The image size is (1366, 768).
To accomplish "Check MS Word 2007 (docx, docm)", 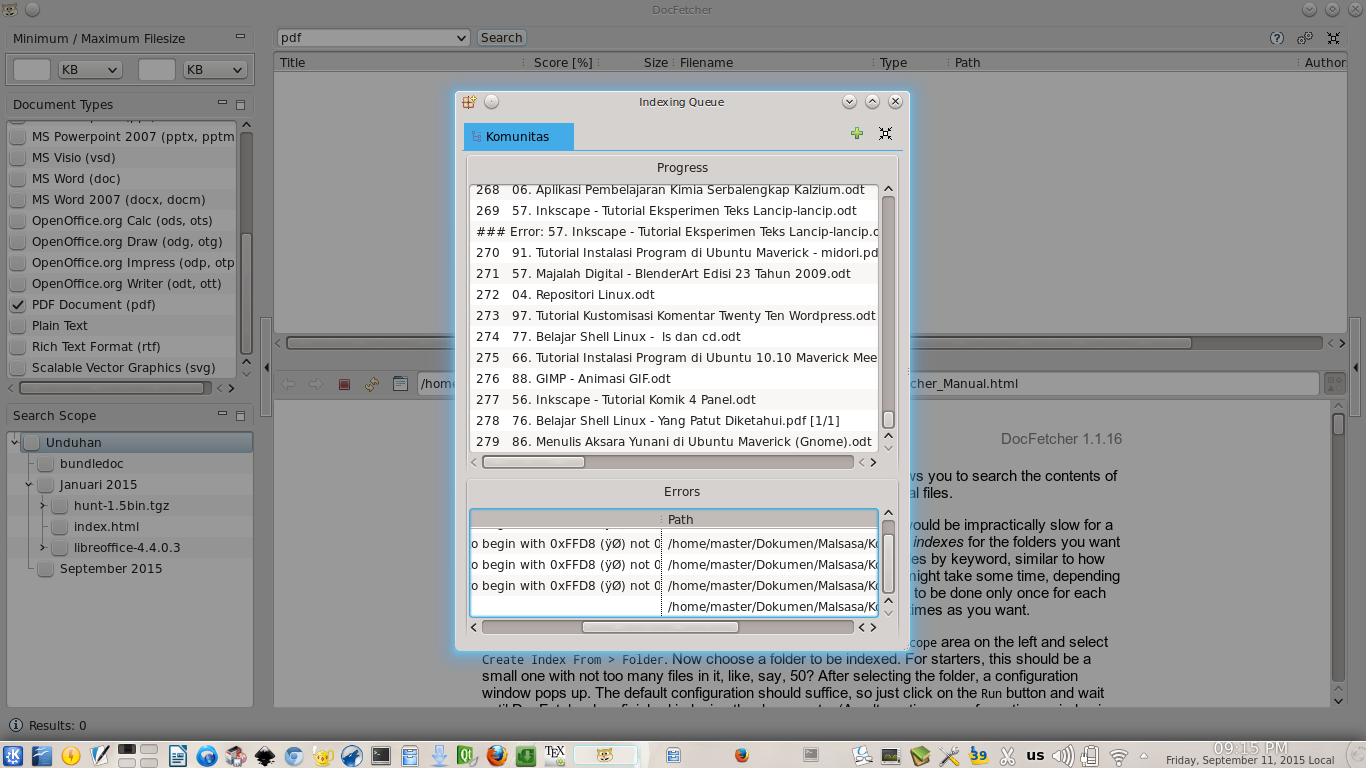I will [x=18, y=200].
